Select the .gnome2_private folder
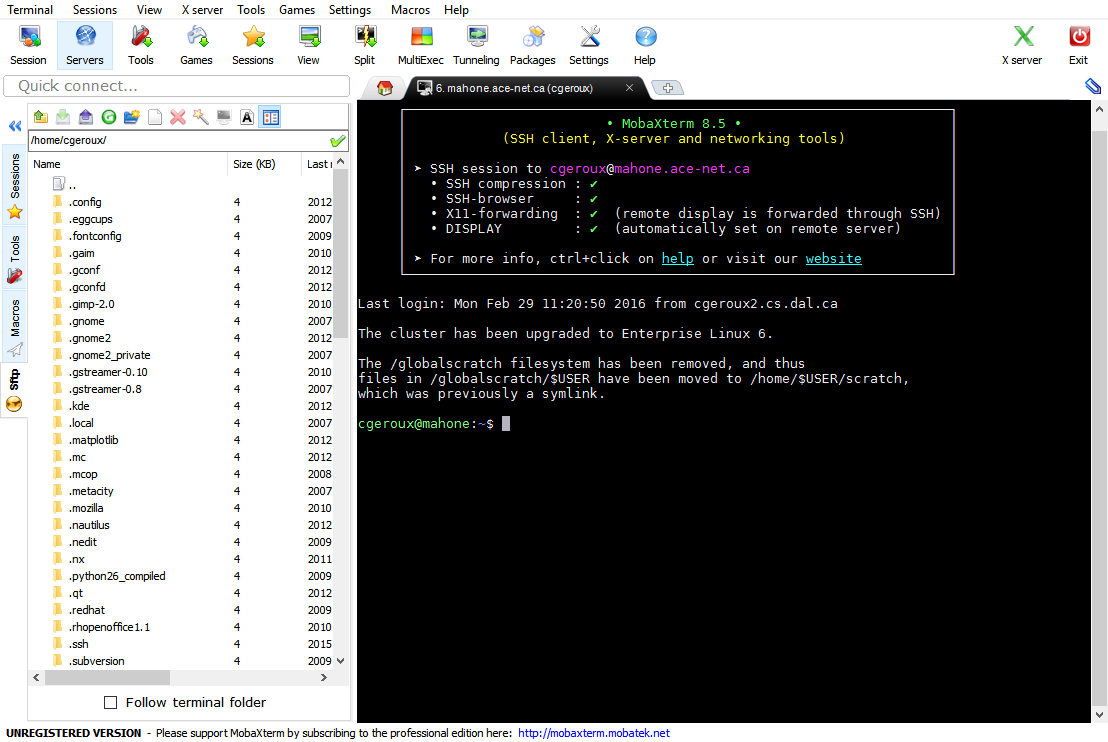 coord(110,355)
